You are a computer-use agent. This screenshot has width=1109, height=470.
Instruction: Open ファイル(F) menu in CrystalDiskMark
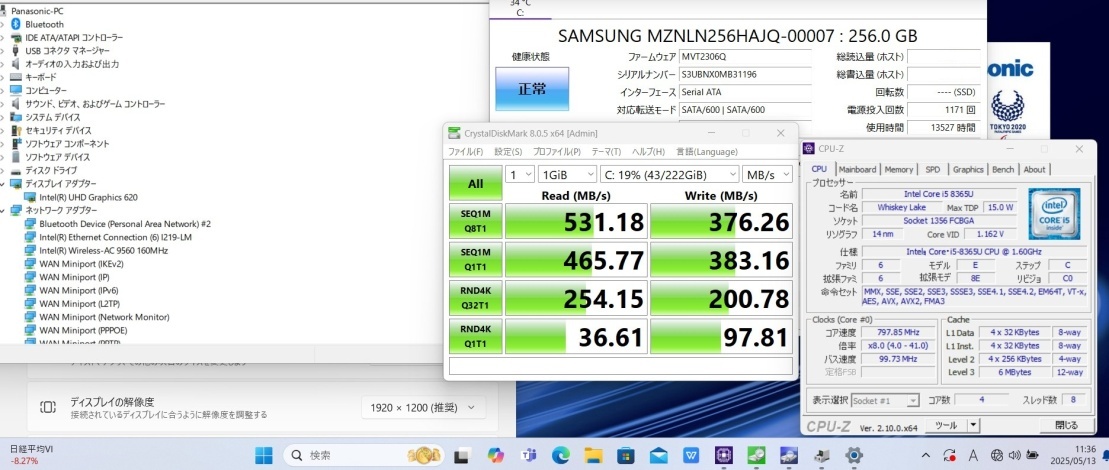click(x=465, y=152)
